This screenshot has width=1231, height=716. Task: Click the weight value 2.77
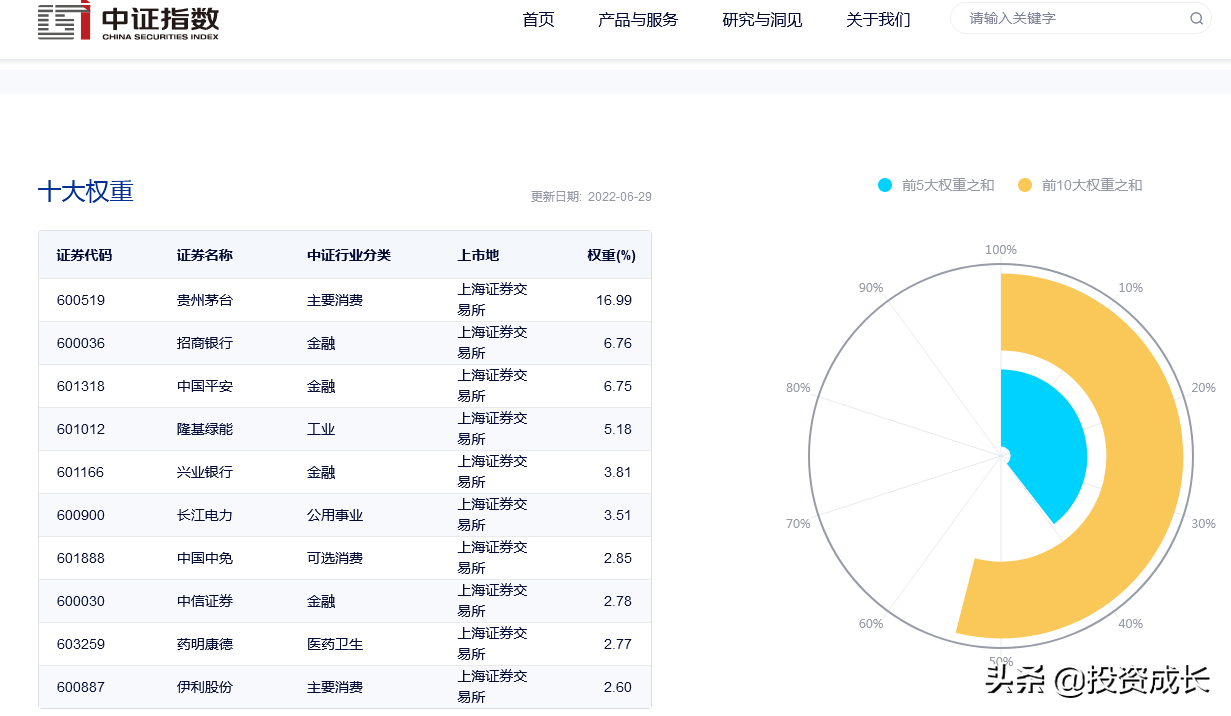click(618, 644)
